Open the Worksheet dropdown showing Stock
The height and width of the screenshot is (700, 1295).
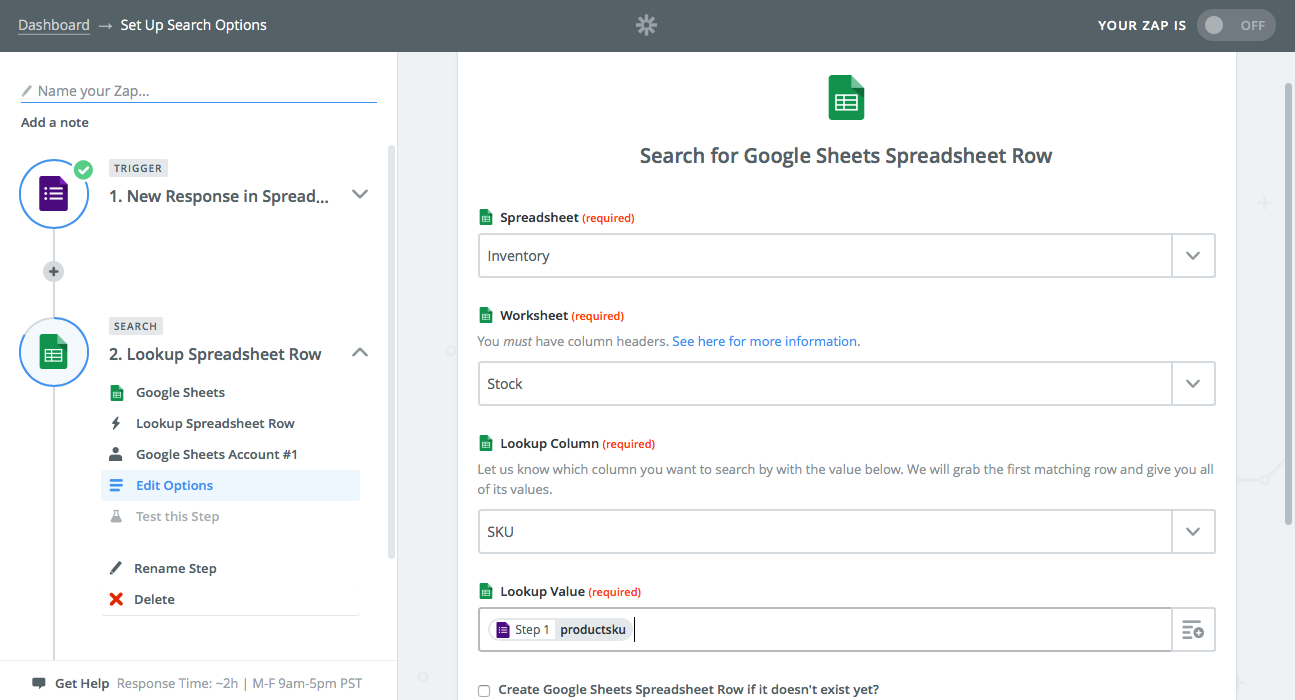point(845,384)
